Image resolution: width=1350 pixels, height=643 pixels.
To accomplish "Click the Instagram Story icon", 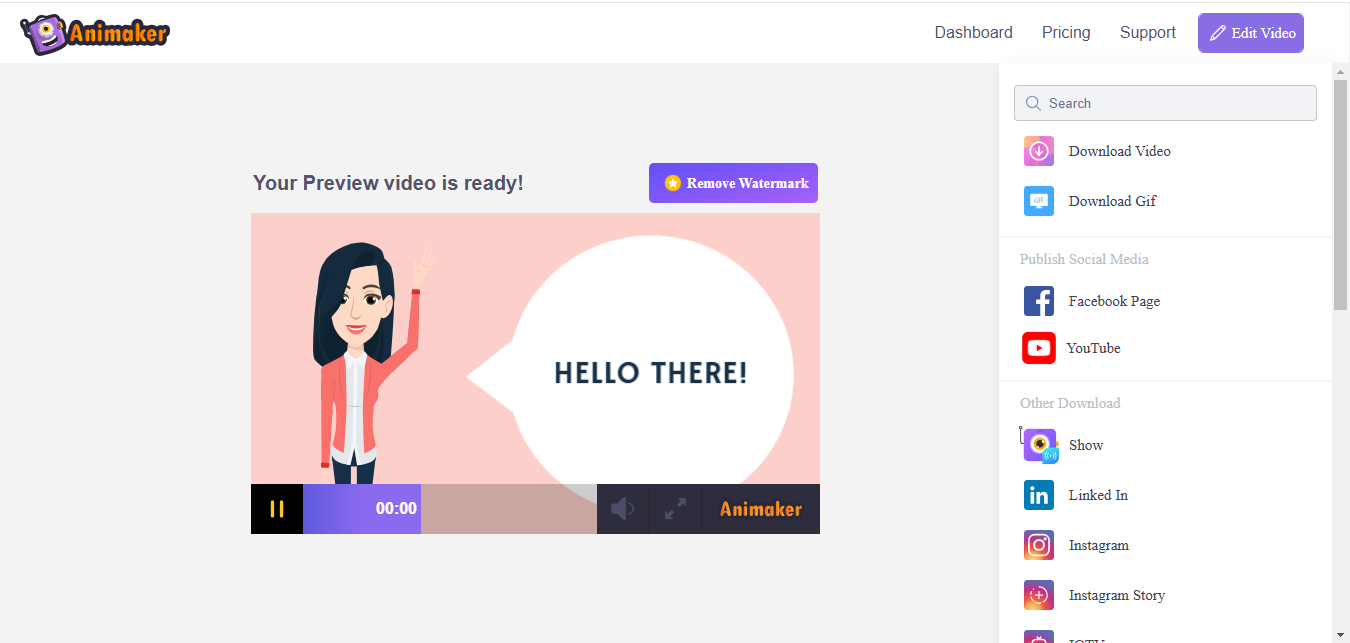I will [x=1039, y=595].
